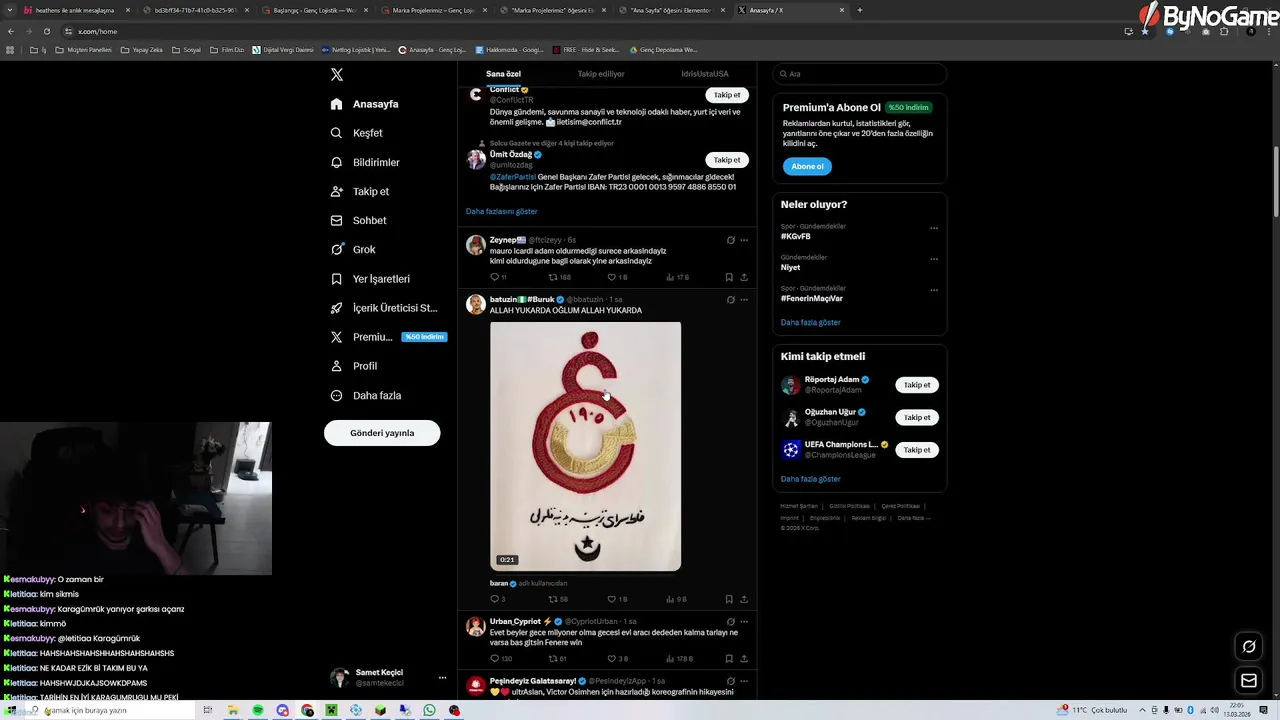Open #FenerinMaçıVar trending topic
The image size is (1280, 720).
[812, 298]
